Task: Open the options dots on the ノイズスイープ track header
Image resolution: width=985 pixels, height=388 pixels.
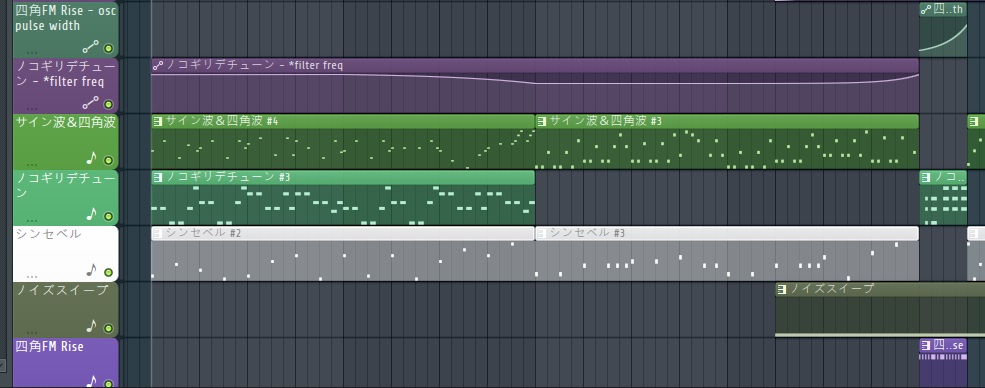Action: pos(32,332)
